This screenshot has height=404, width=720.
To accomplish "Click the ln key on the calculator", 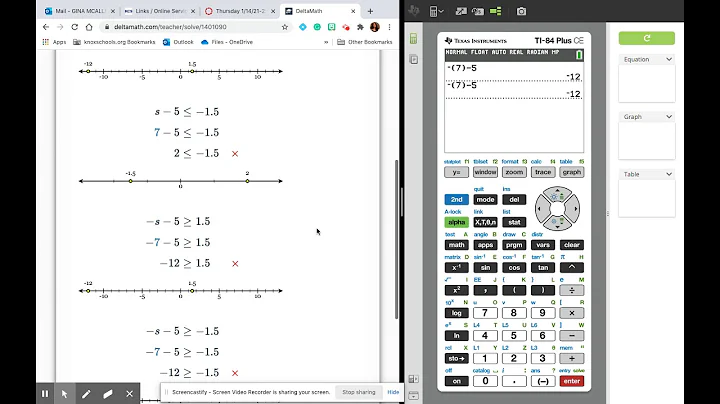I will pyautogui.click(x=456, y=336).
